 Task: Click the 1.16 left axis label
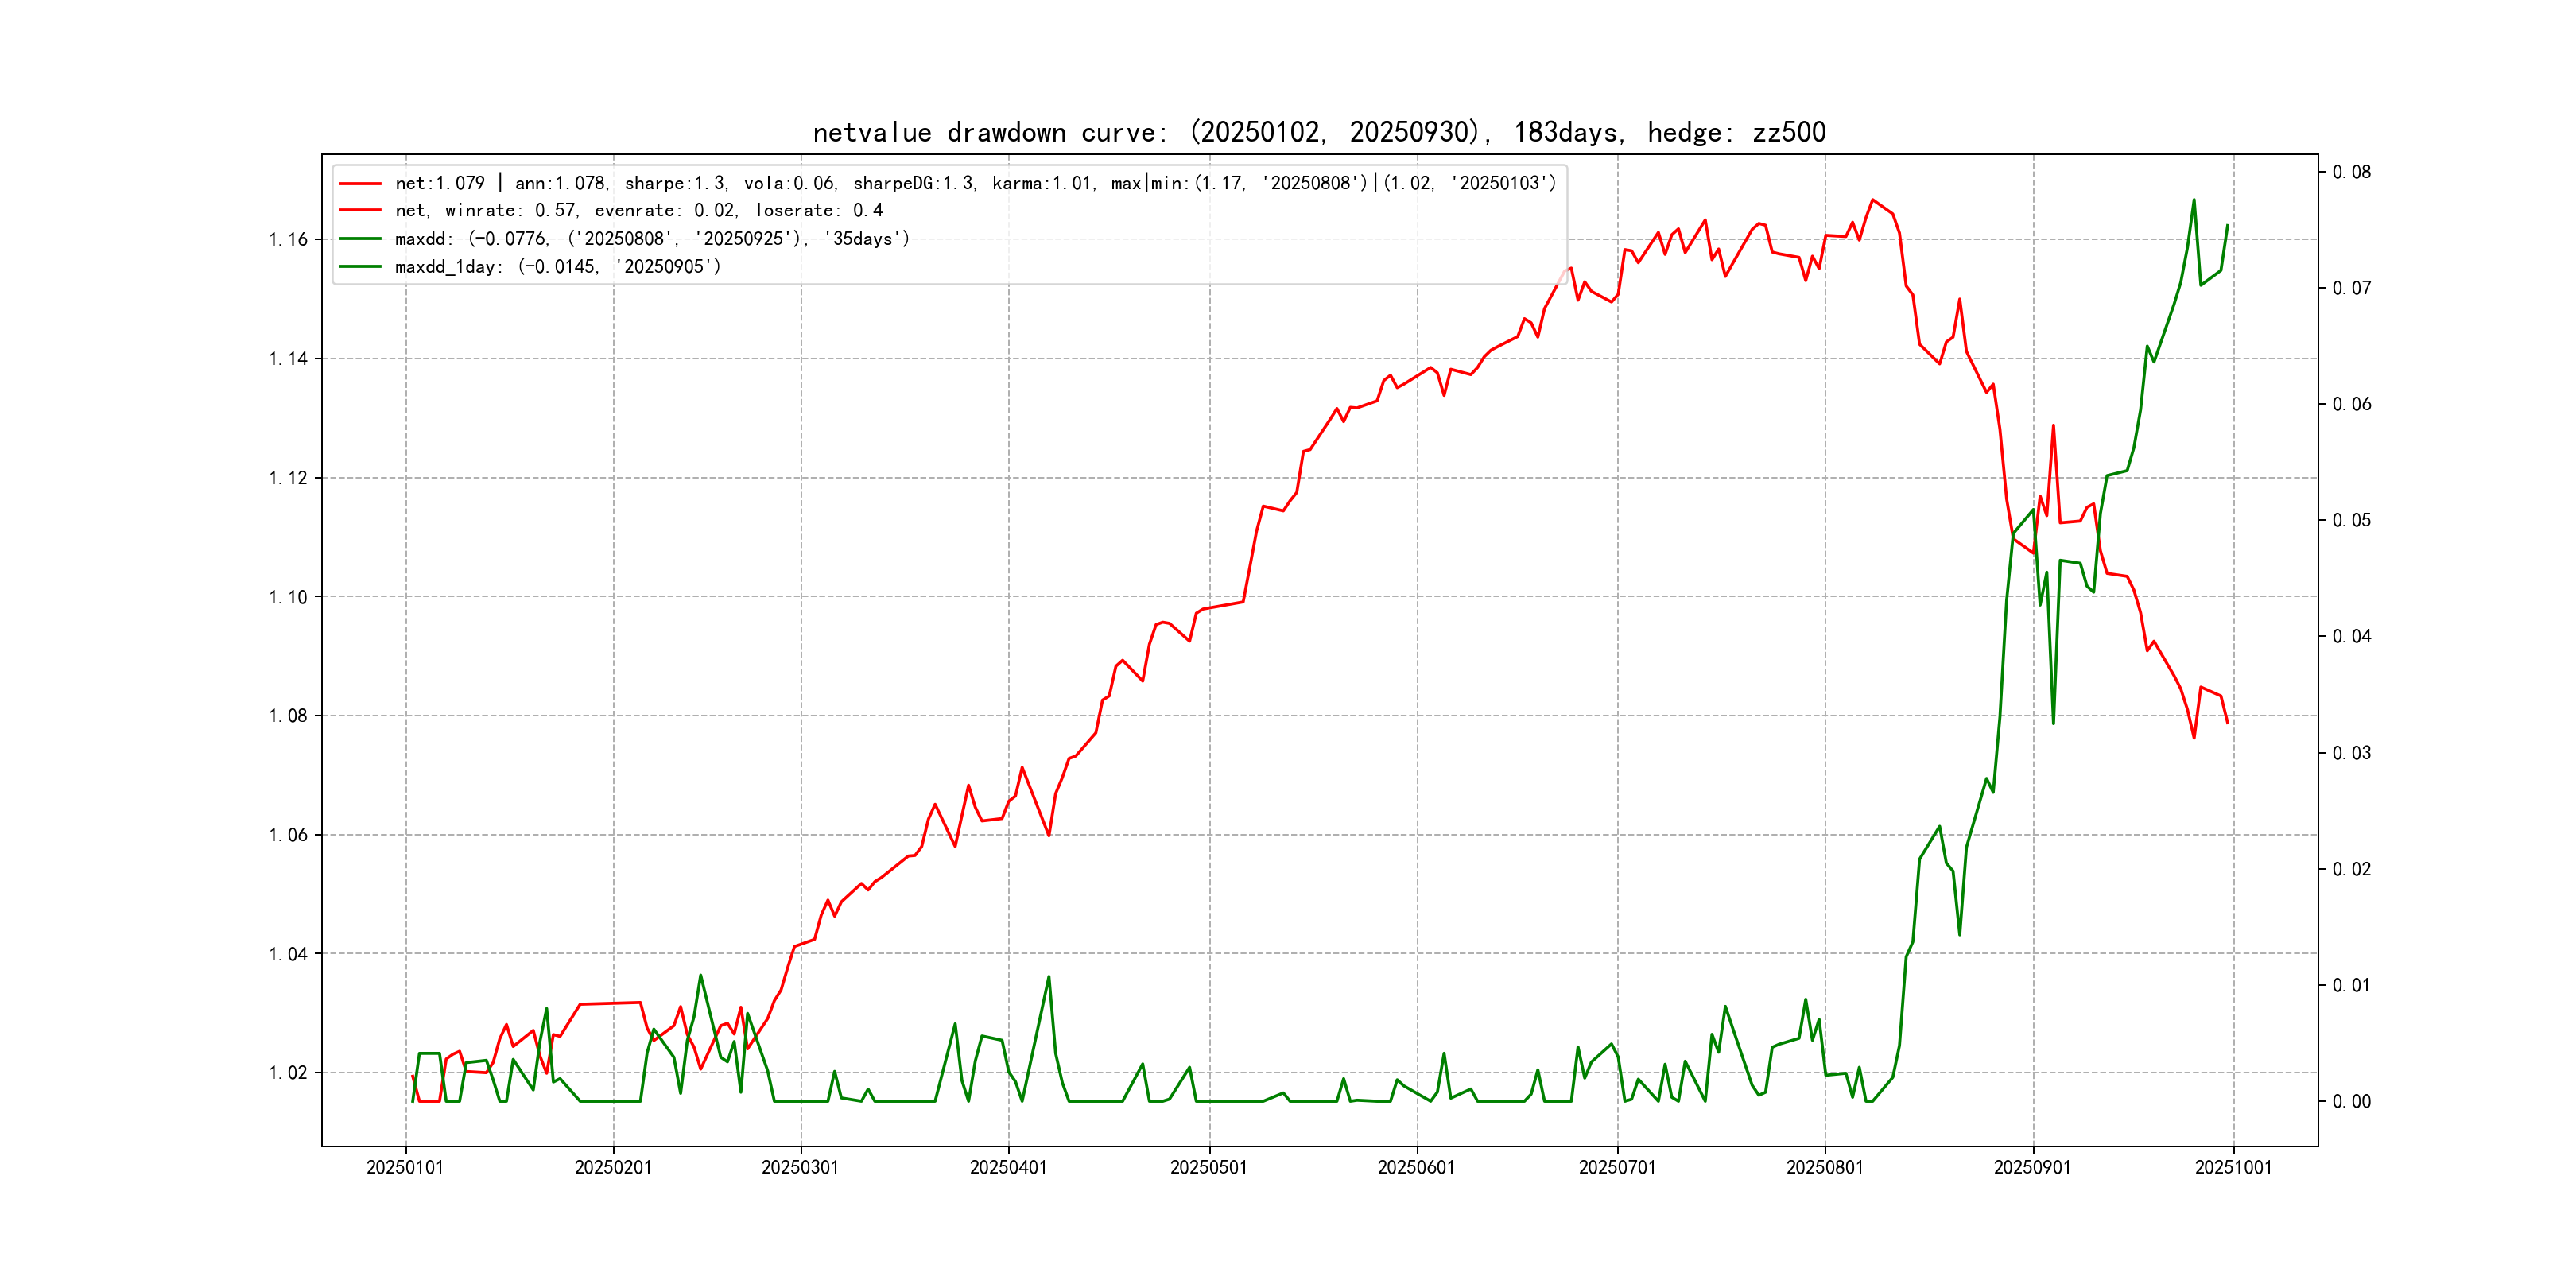point(288,239)
